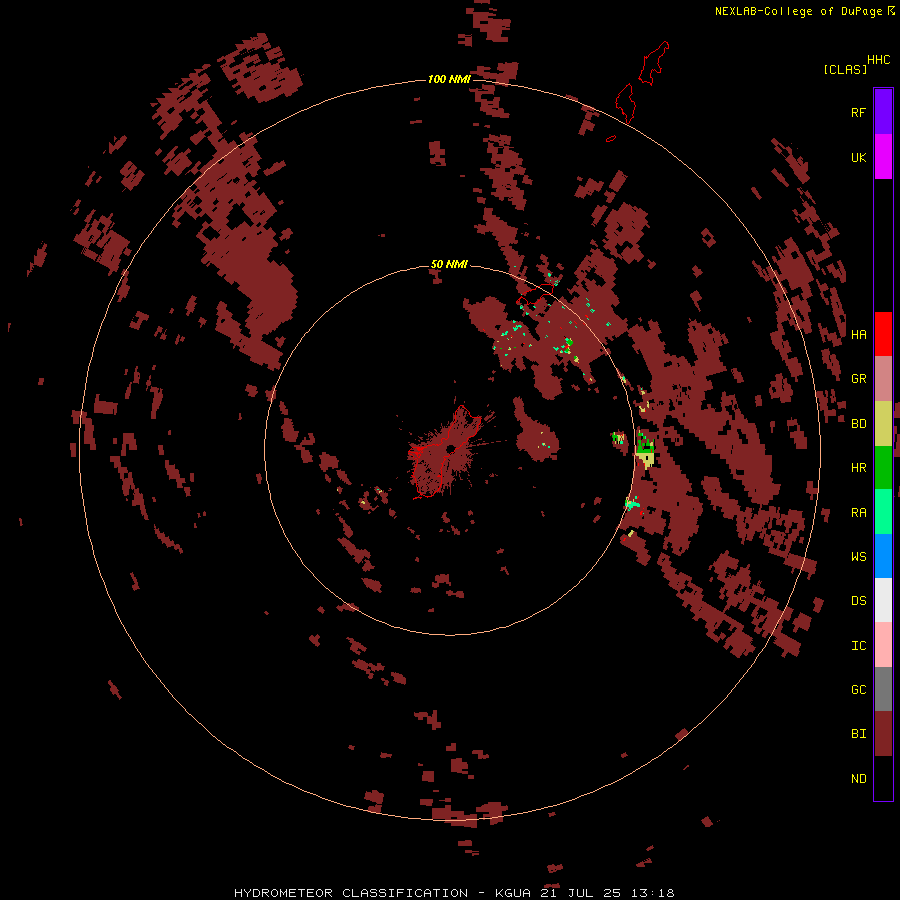
Task: Click the WS legend label
Action: pos(858,557)
